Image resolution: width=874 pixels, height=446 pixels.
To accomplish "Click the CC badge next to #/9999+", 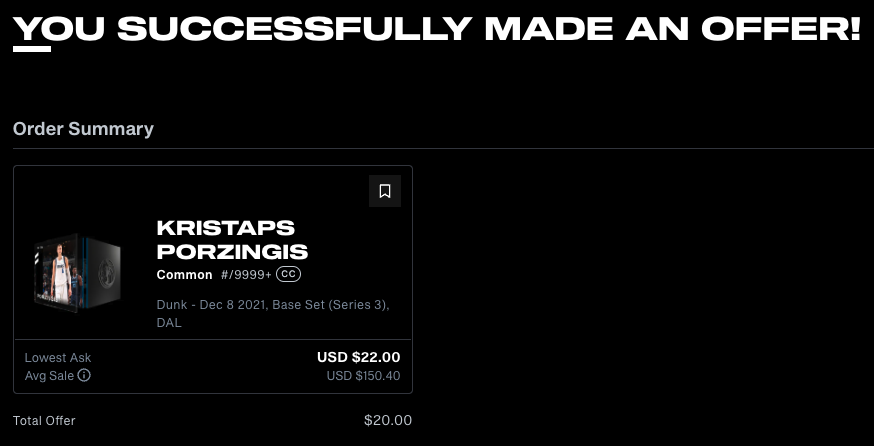I will [289, 274].
